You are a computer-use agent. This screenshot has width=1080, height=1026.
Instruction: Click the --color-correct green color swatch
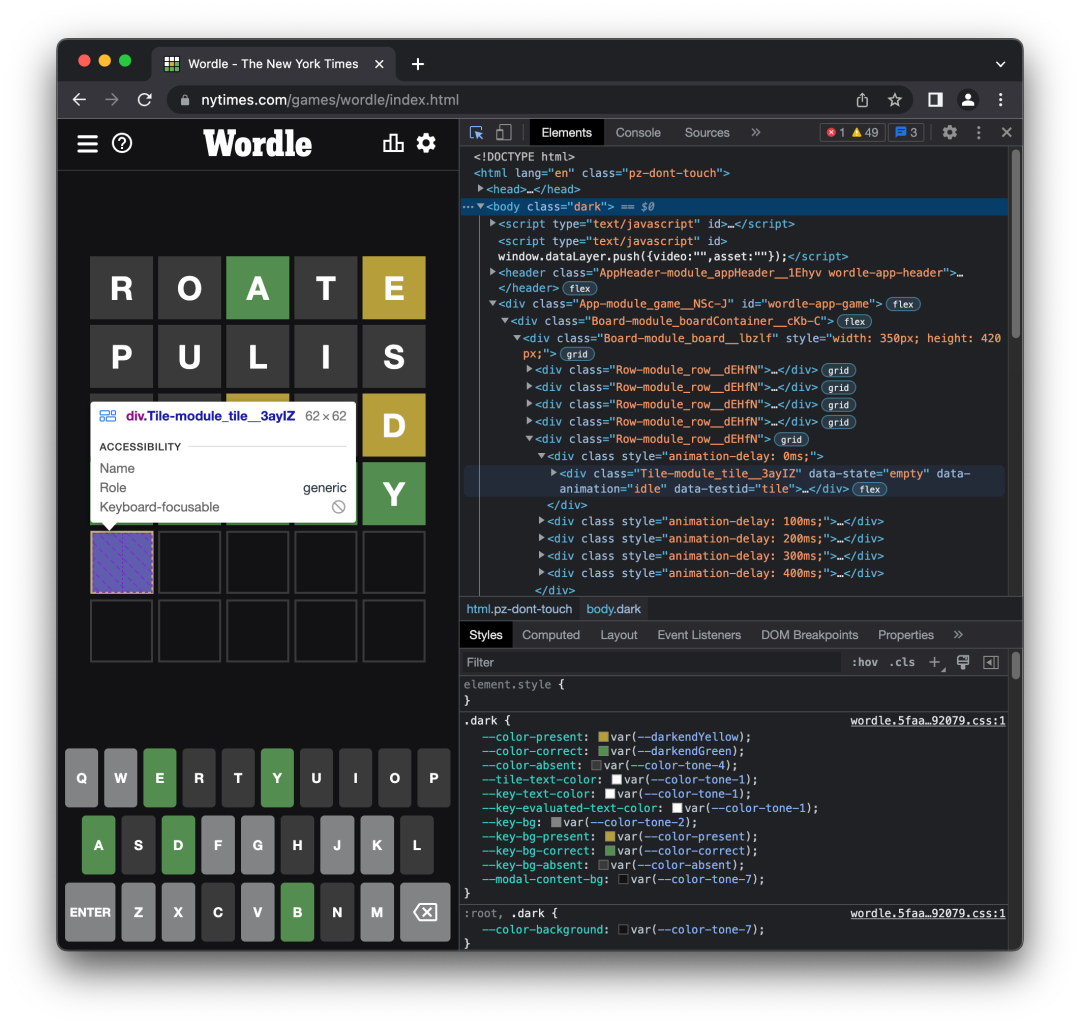pos(603,751)
